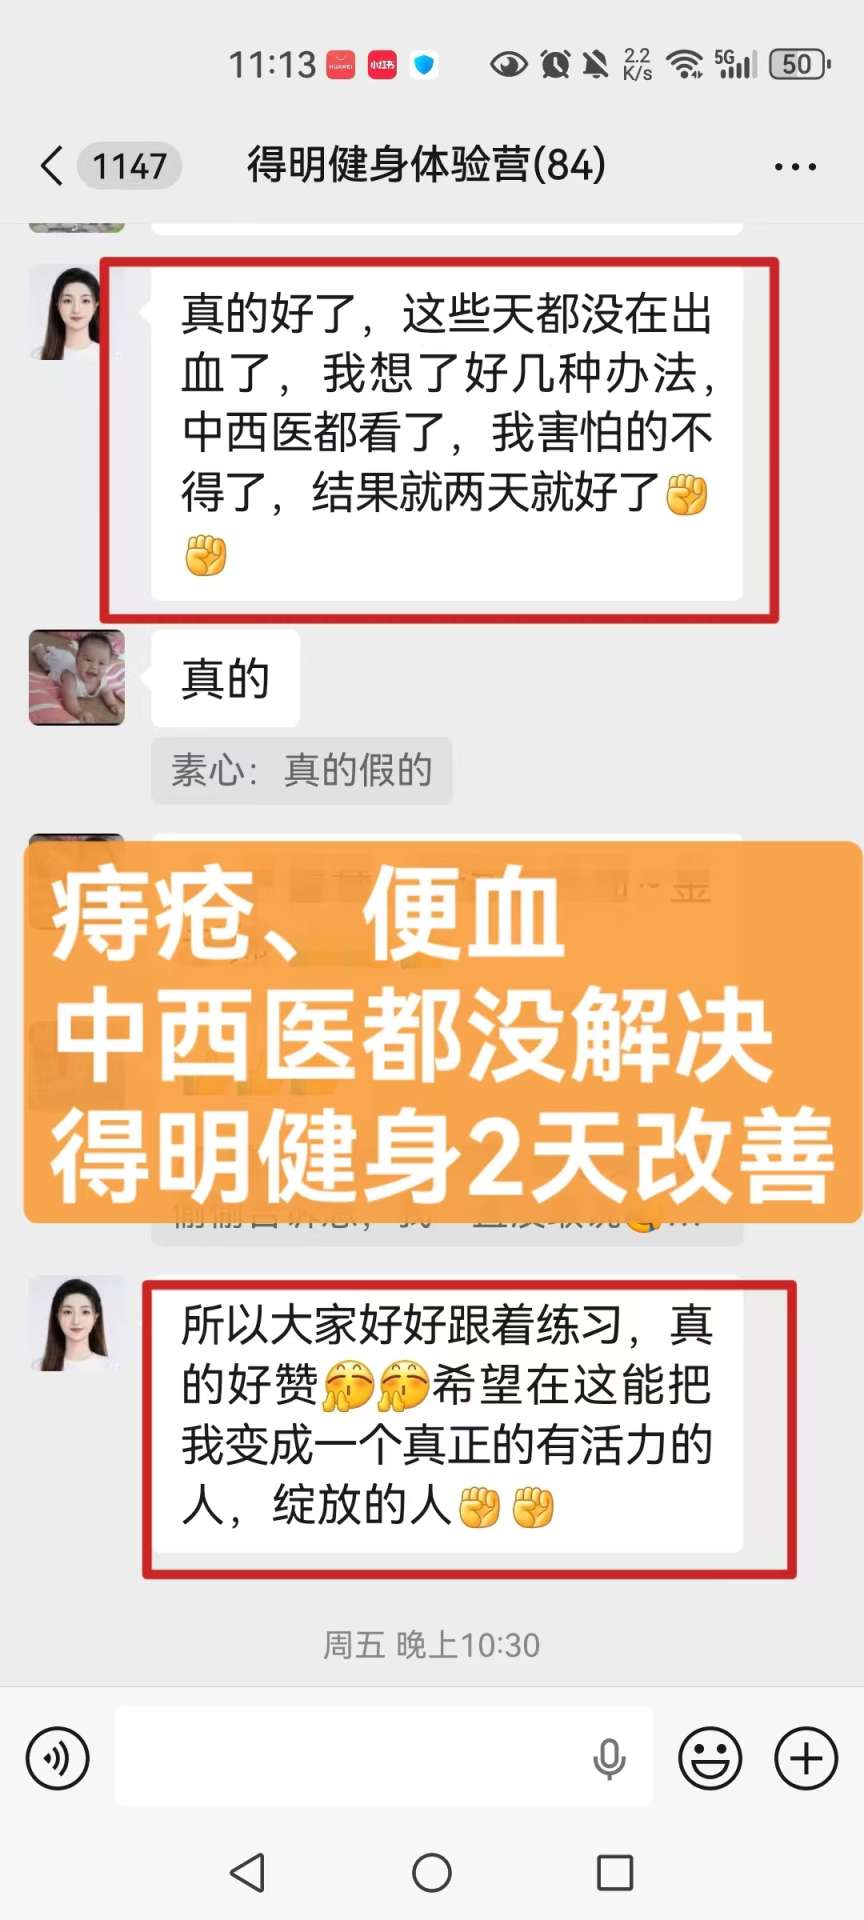Focus the message text input field
864x1920 pixels.
point(384,1757)
